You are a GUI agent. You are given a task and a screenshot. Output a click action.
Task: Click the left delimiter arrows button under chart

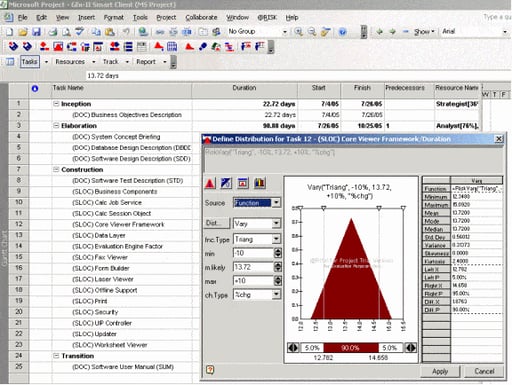(293, 348)
